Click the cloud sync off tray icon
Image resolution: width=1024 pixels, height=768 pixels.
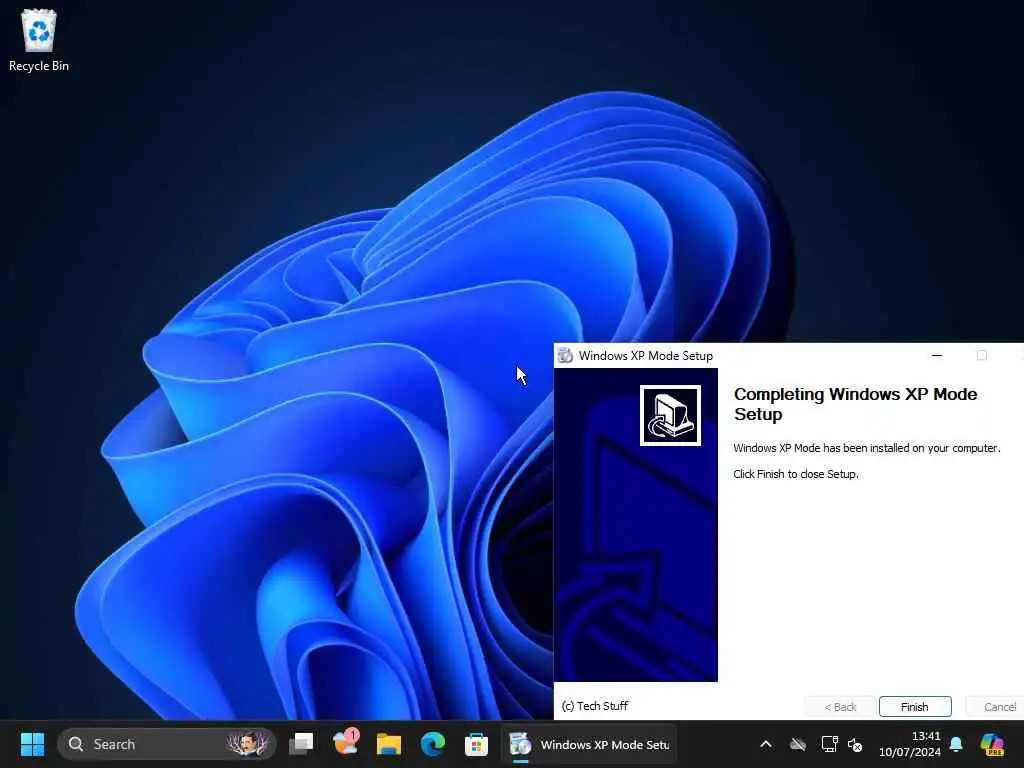tap(798, 744)
